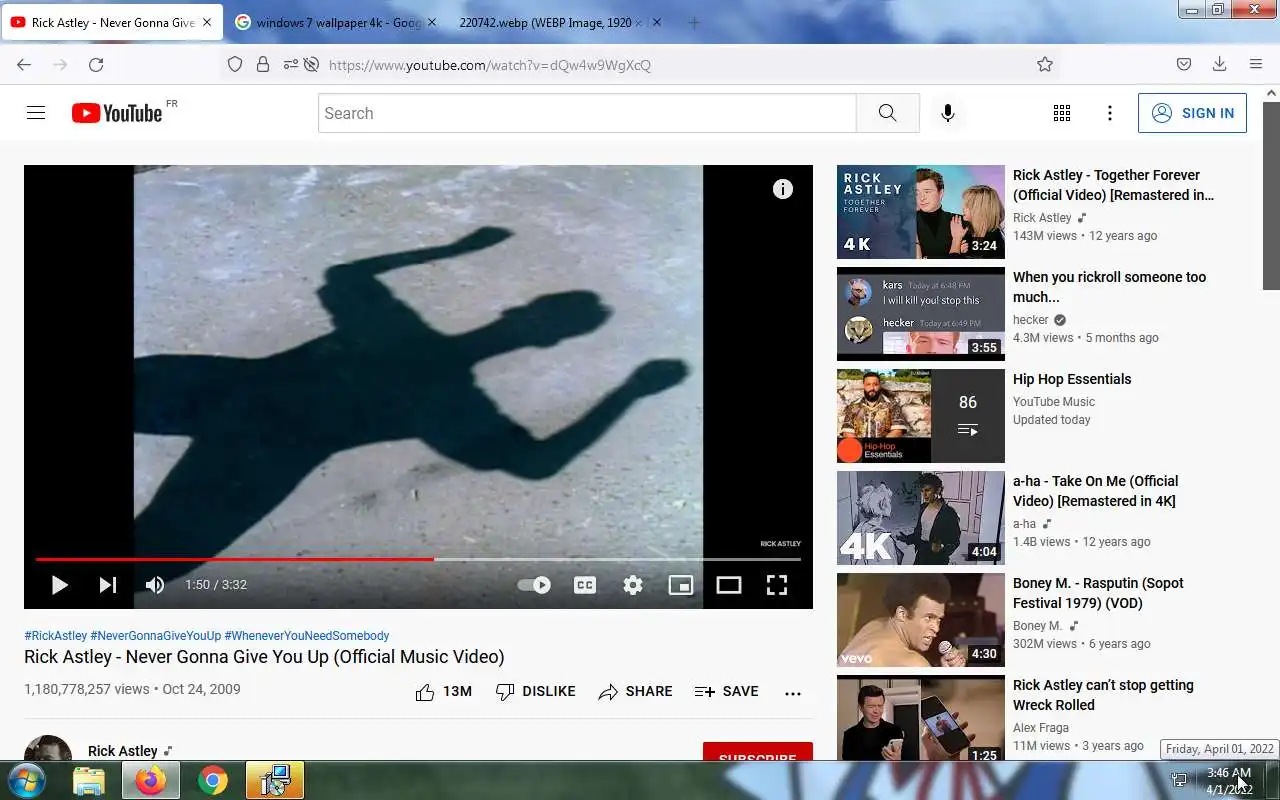Open the network icon in system tray
Viewport: 1280px width, 800px height.
(x=1180, y=780)
